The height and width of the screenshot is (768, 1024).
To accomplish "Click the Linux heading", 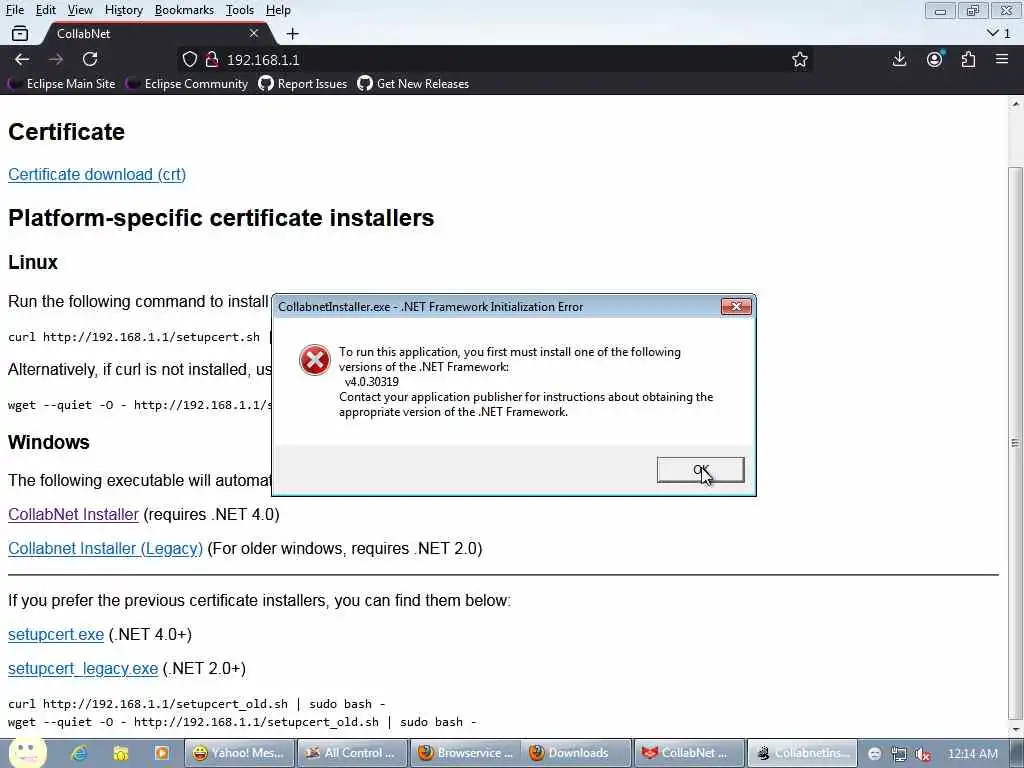I will pyautogui.click(x=33, y=262).
